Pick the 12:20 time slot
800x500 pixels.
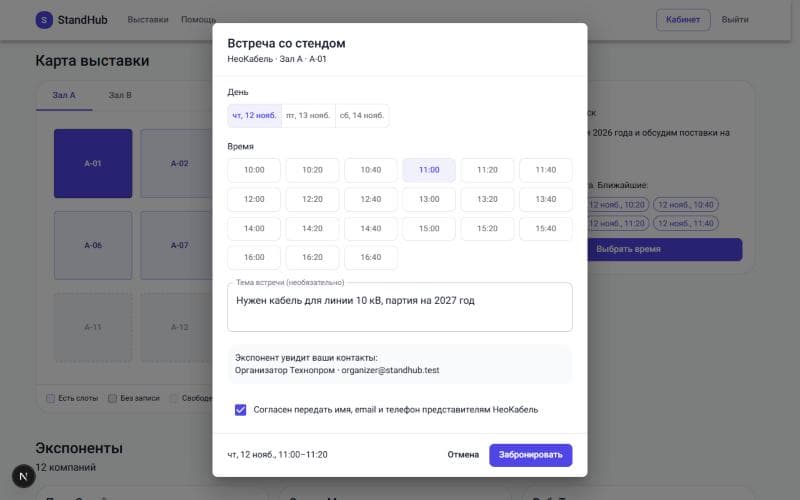pos(312,199)
